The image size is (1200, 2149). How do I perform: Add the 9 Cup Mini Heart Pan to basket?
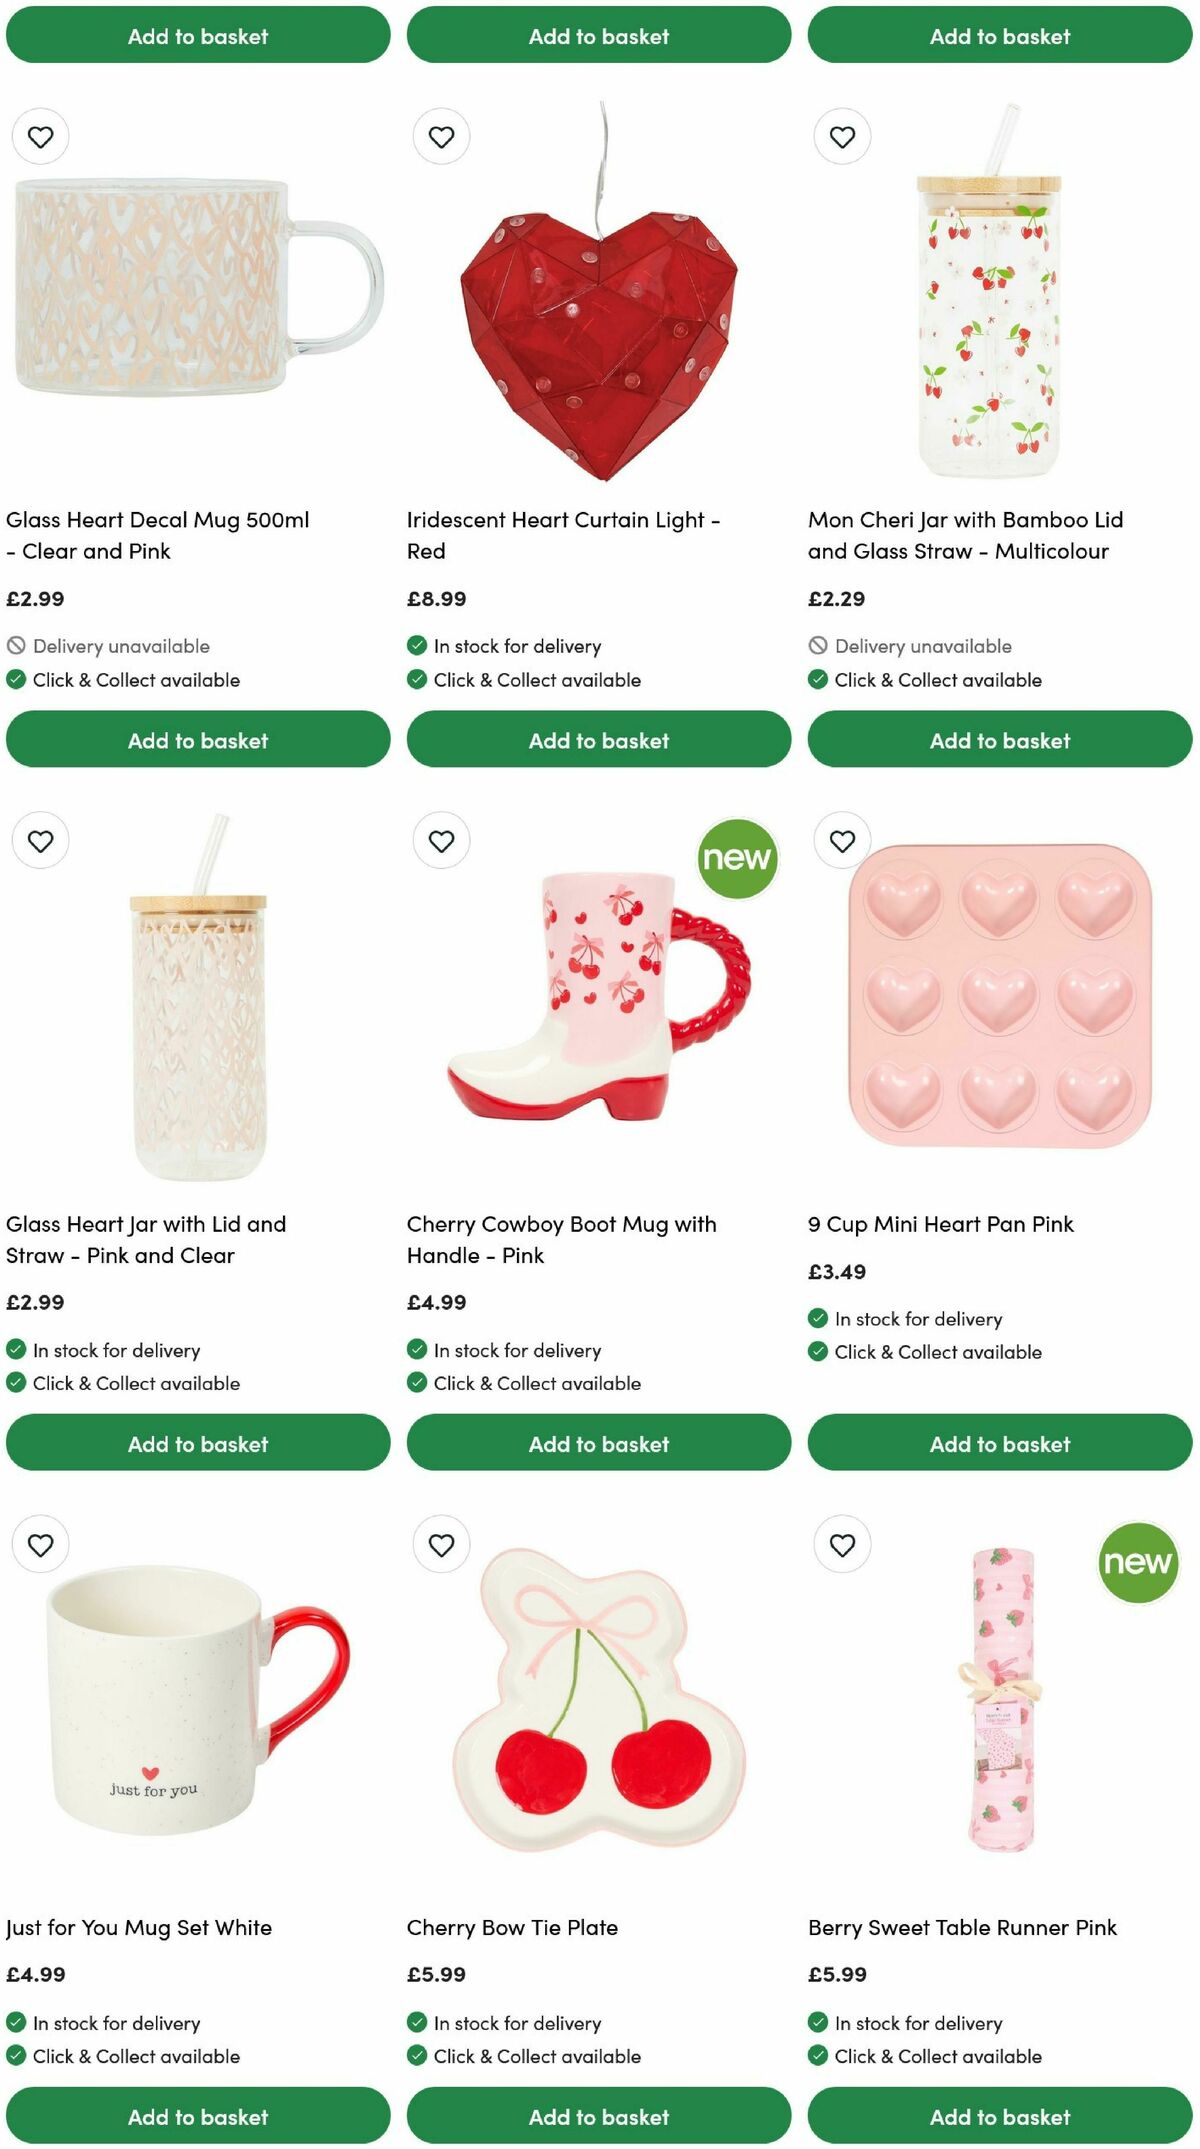point(1000,1444)
